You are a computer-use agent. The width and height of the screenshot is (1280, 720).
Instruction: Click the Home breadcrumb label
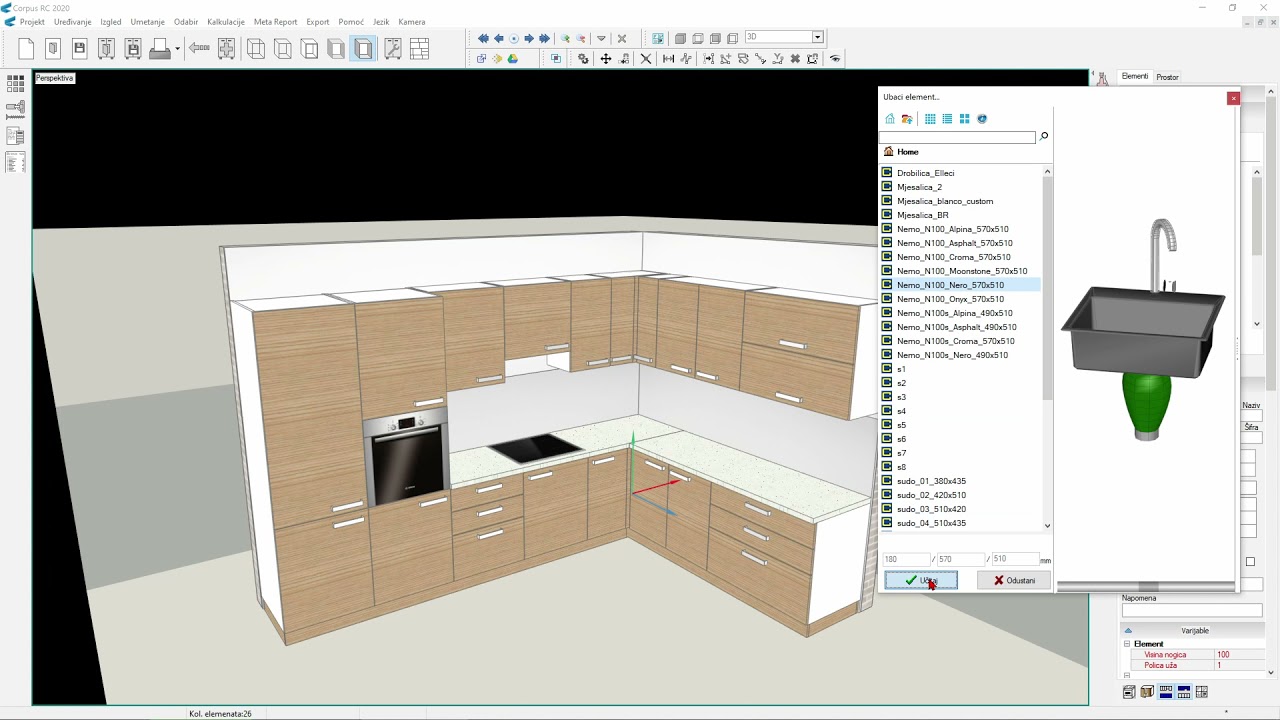pyautogui.click(x=908, y=152)
